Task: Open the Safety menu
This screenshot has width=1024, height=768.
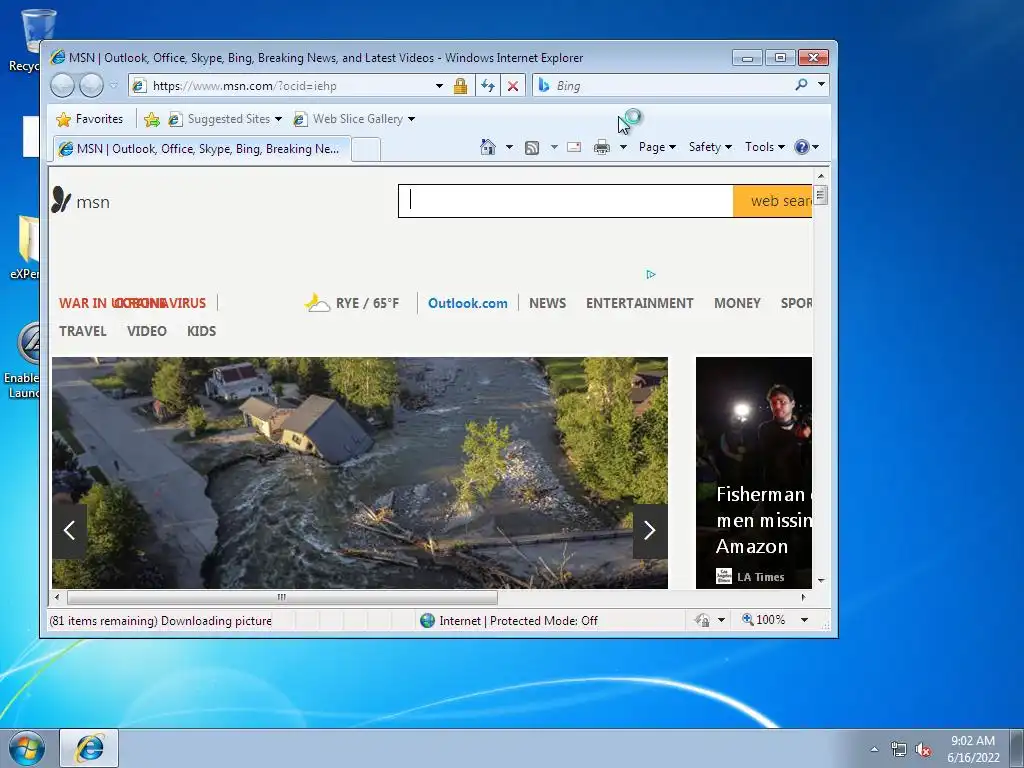Action: tap(711, 147)
